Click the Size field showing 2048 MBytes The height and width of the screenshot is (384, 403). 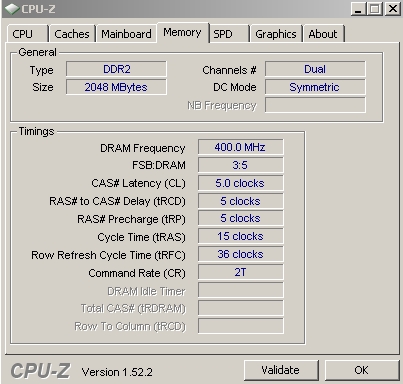click(x=116, y=87)
